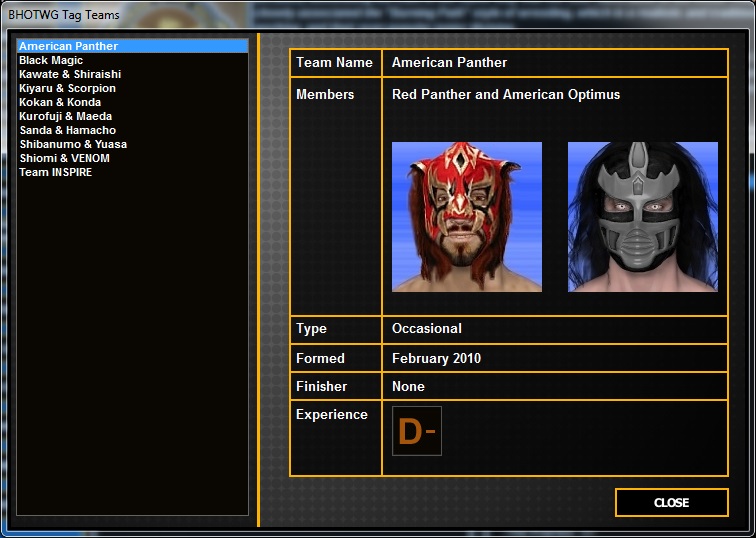Viewport: 756px width, 538px height.
Task: Click the D- experience grade icon
Action: (417, 431)
